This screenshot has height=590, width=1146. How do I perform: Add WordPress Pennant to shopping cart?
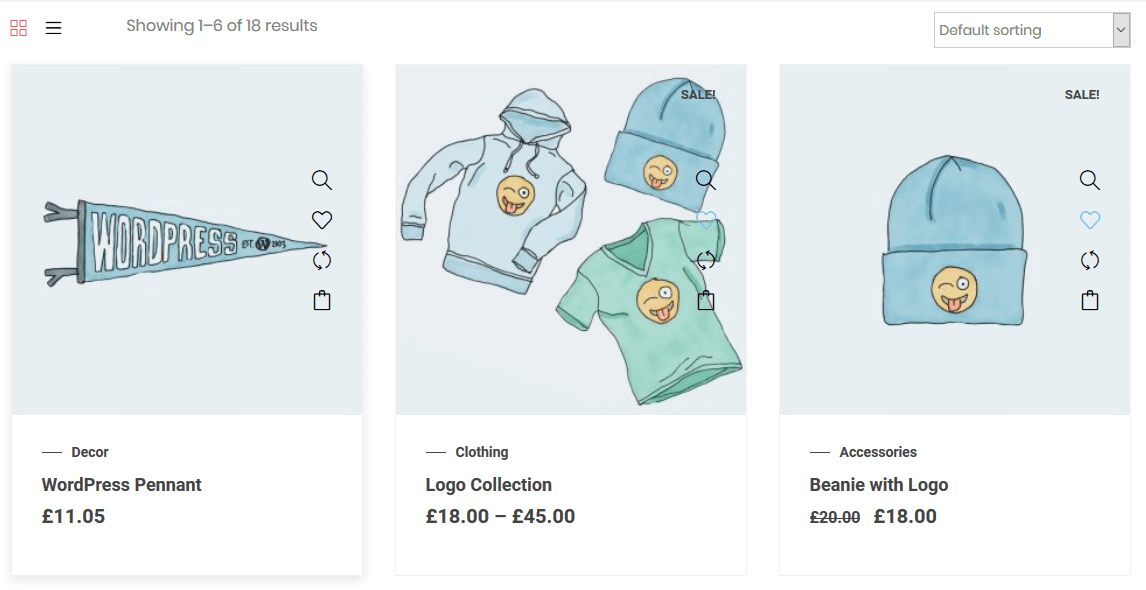click(x=321, y=300)
